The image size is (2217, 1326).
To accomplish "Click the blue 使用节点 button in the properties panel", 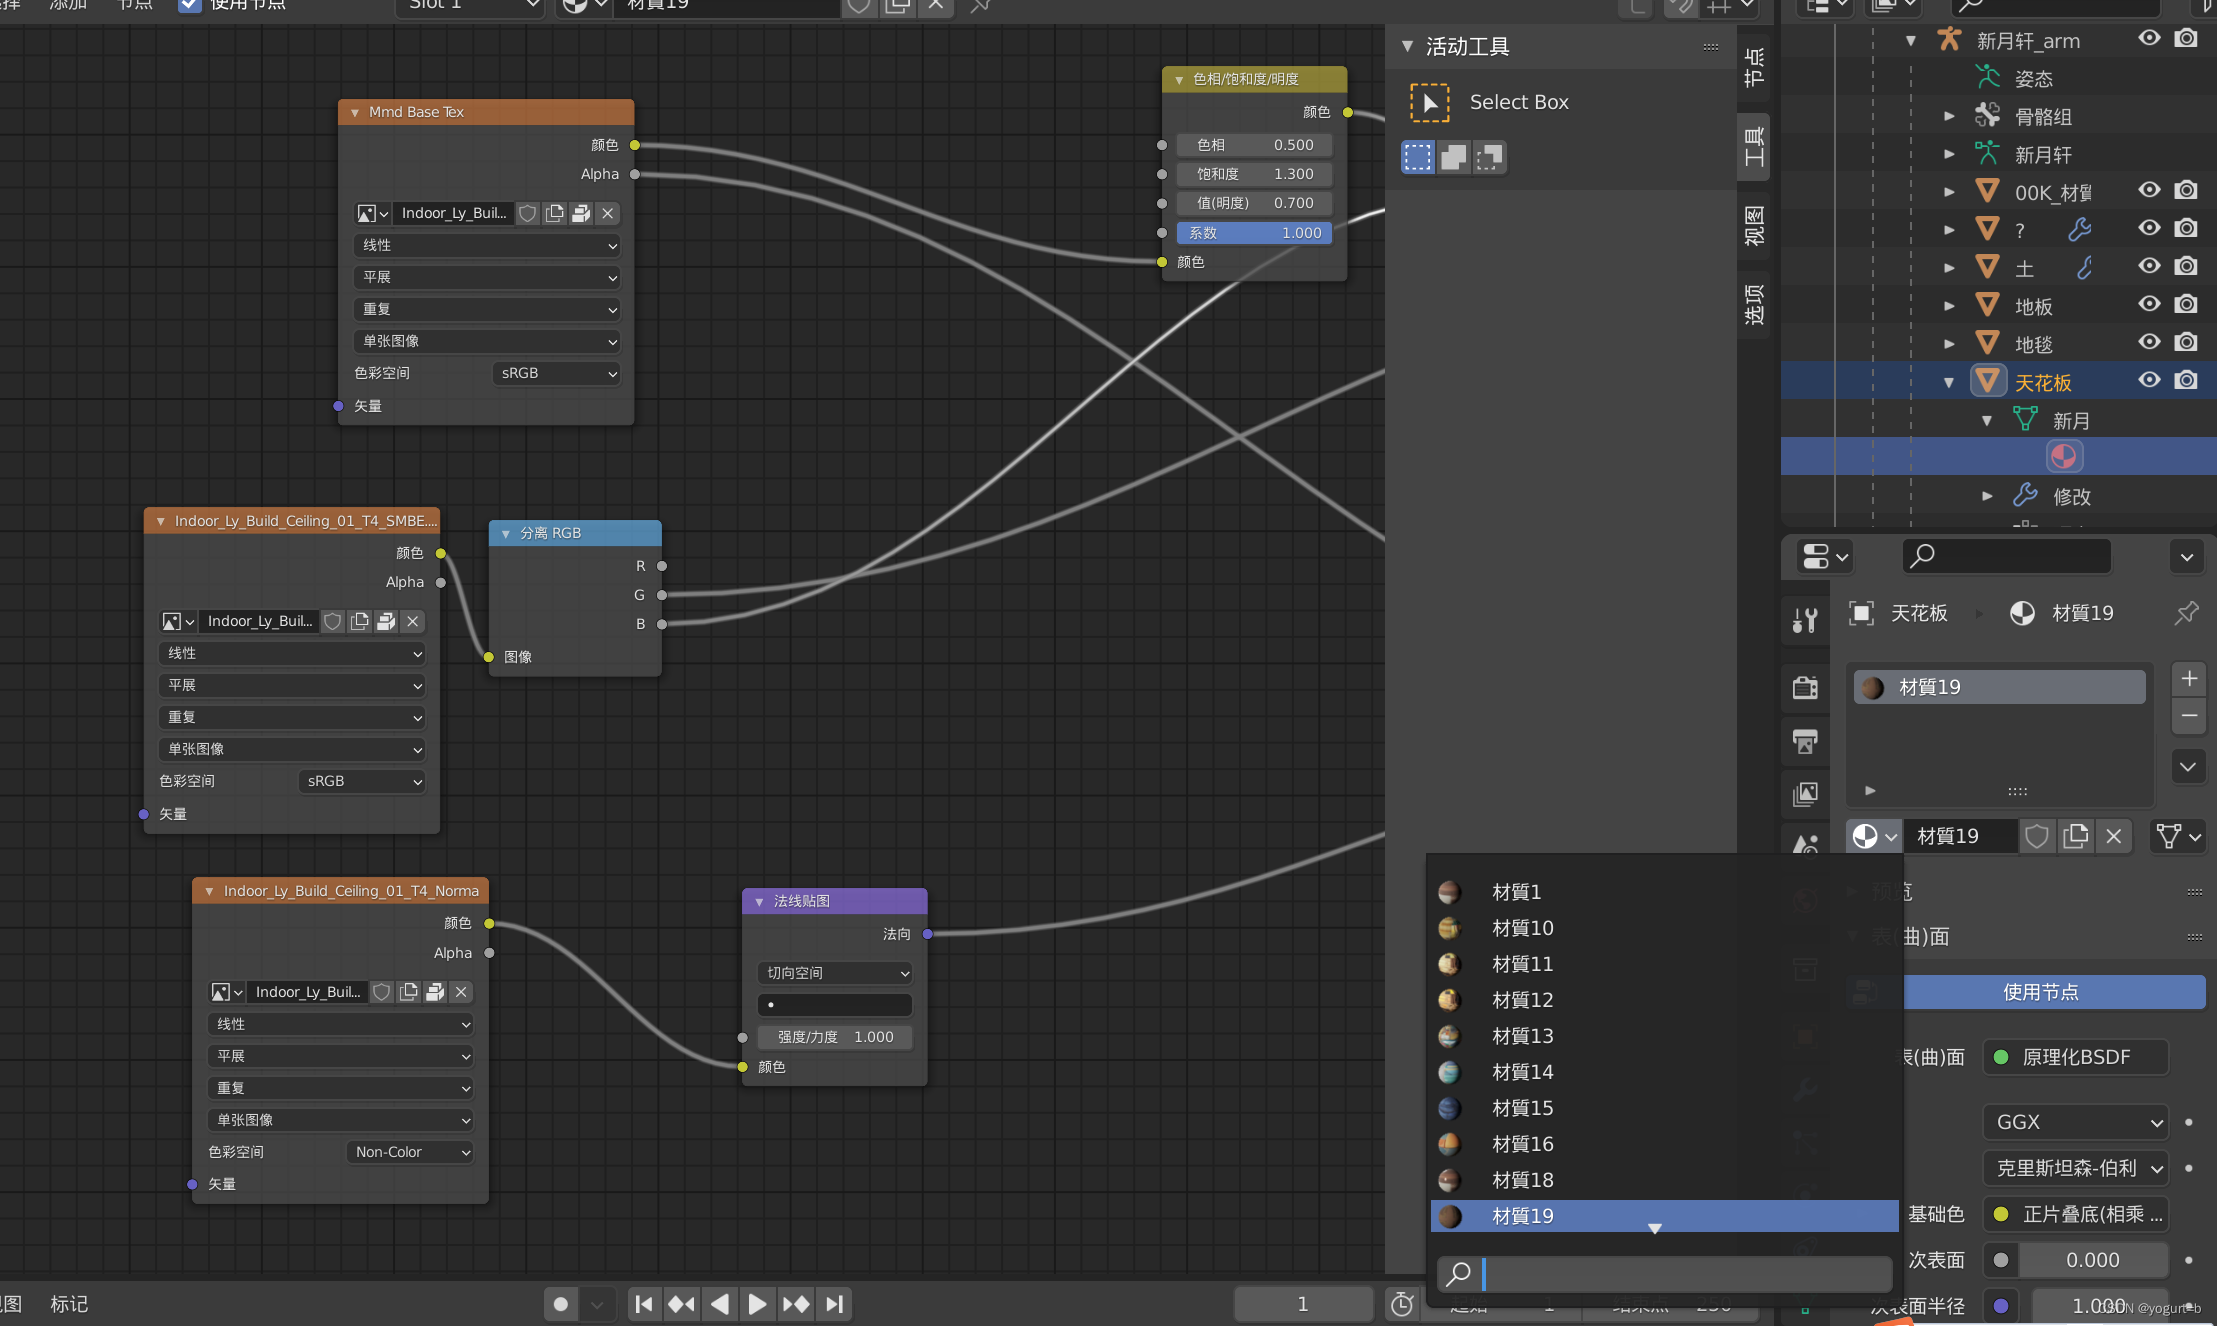I will (2040, 992).
